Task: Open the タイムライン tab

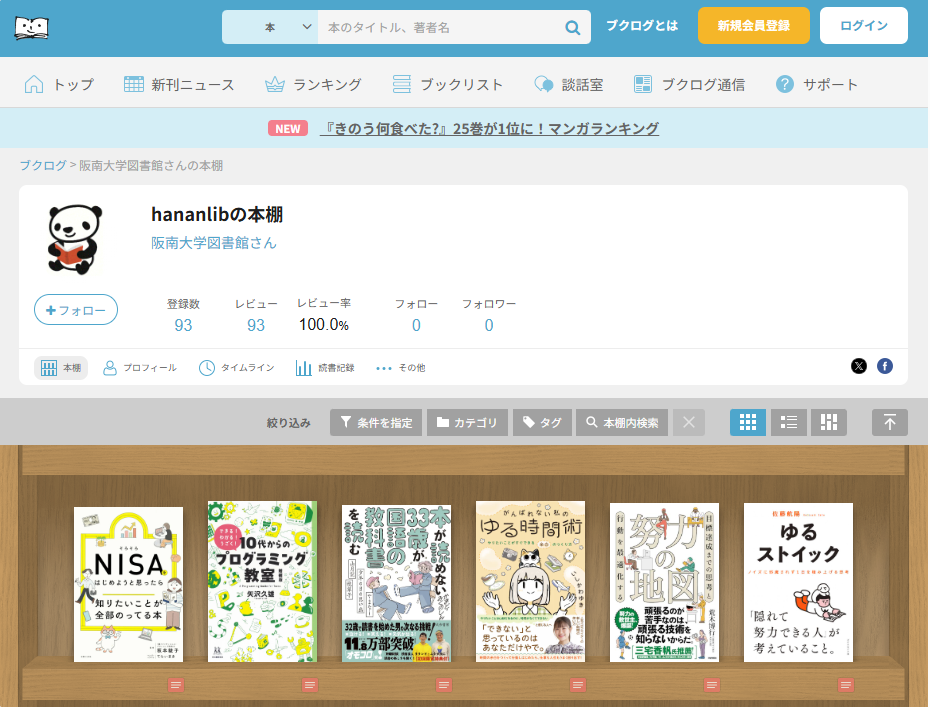Action: (x=236, y=368)
